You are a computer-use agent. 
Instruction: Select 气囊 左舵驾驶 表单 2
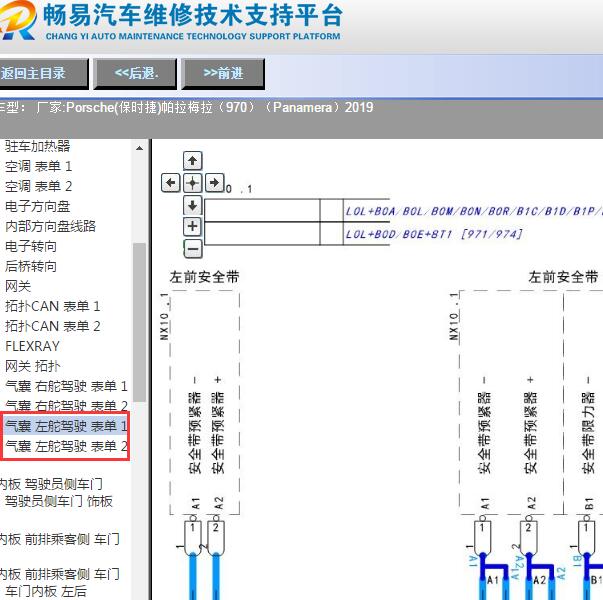tap(66, 446)
